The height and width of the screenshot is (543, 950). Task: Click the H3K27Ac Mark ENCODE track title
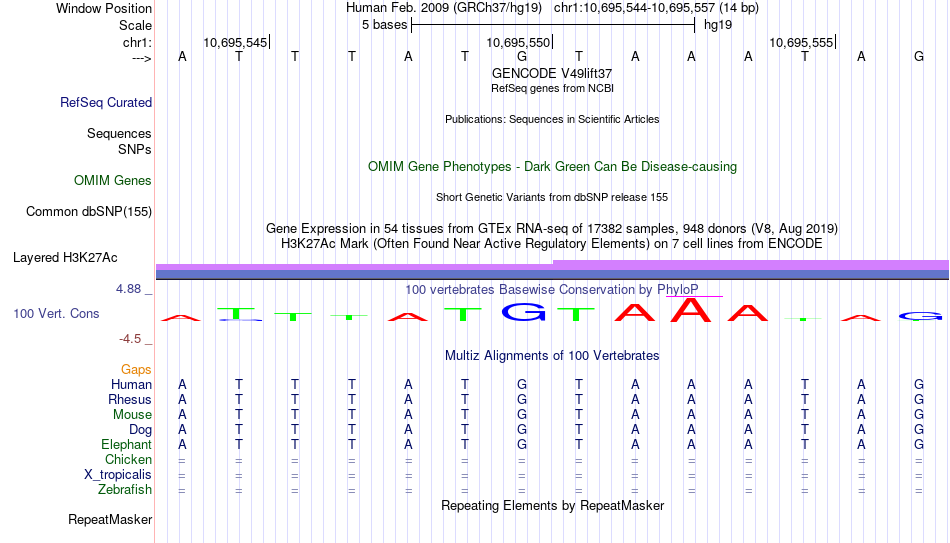(x=552, y=244)
